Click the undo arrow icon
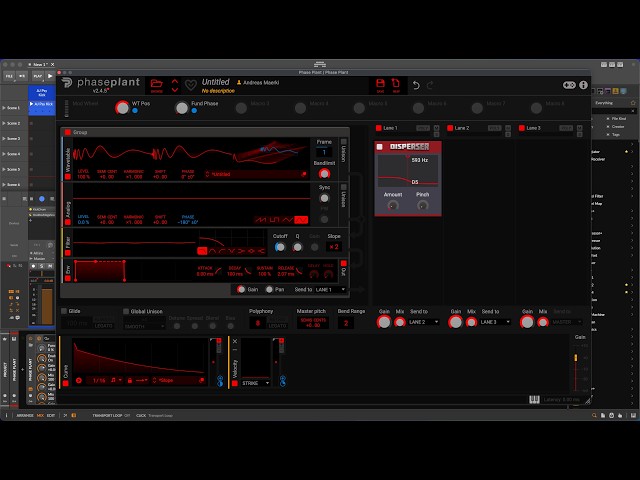 pos(416,85)
